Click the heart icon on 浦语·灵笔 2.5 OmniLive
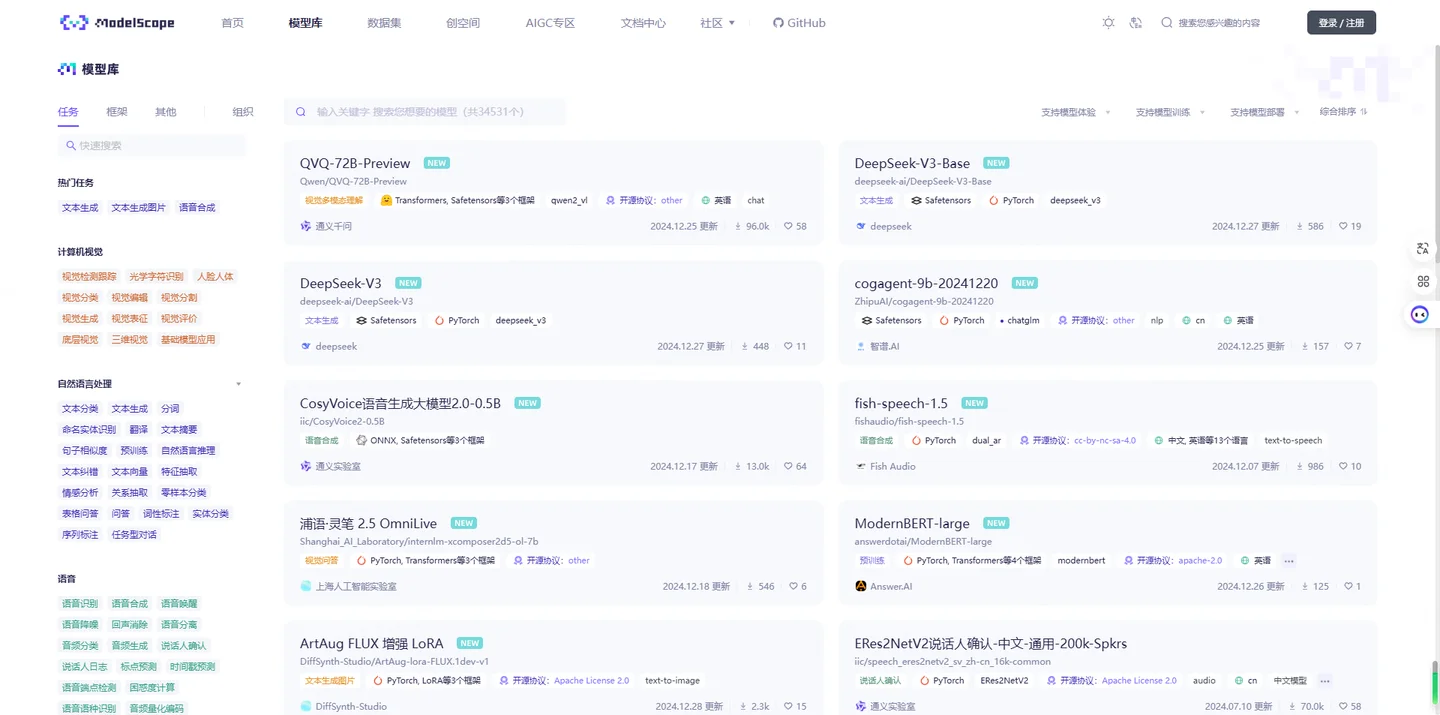Viewport: 1440px width, 715px height. [x=793, y=586]
